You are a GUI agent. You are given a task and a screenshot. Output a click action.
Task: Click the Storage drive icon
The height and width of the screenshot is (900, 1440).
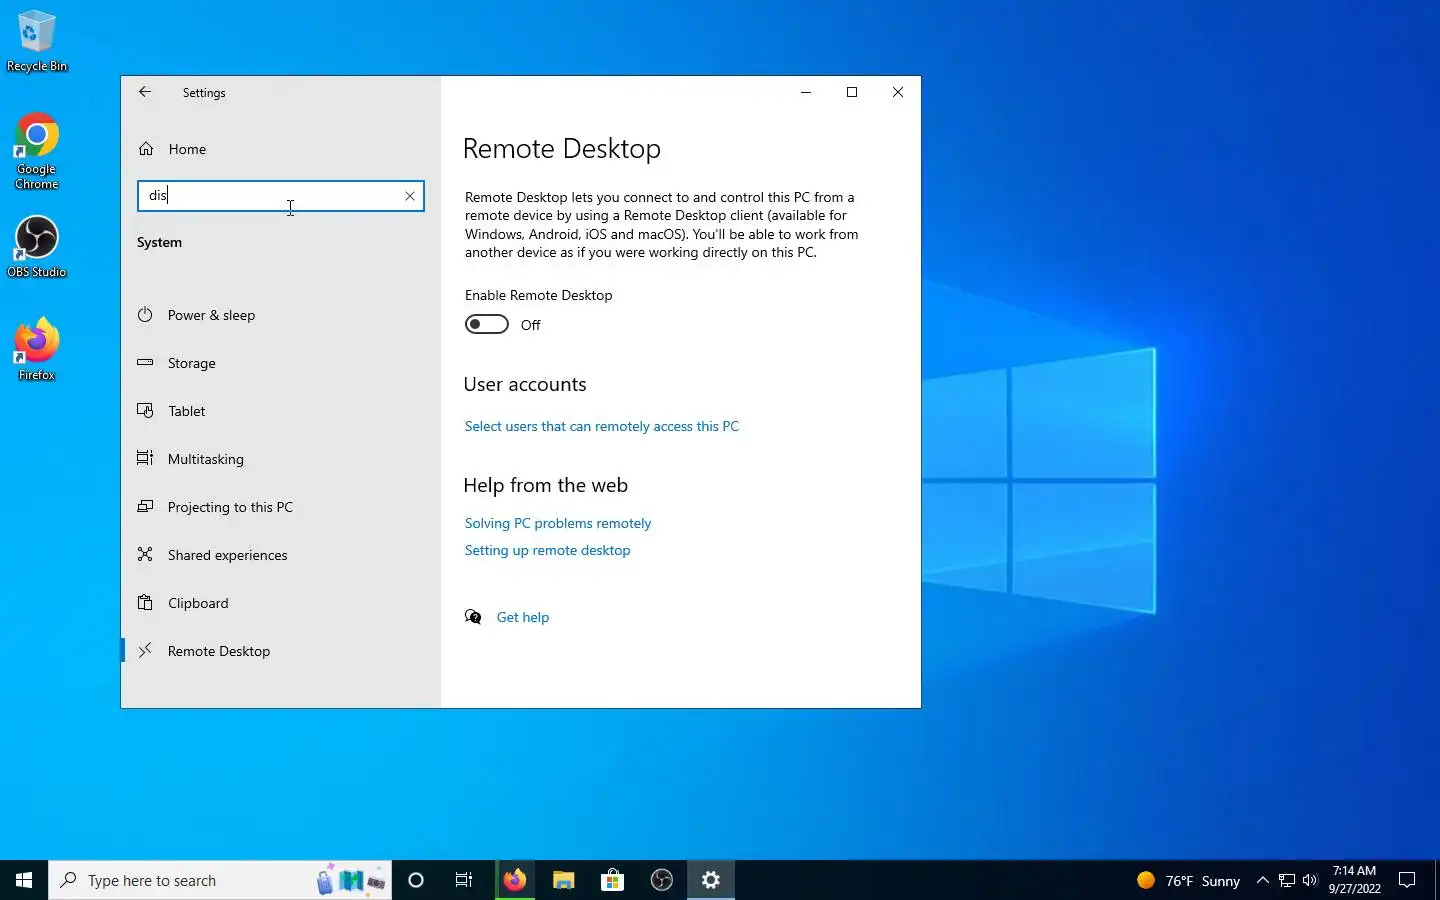(145, 362)
